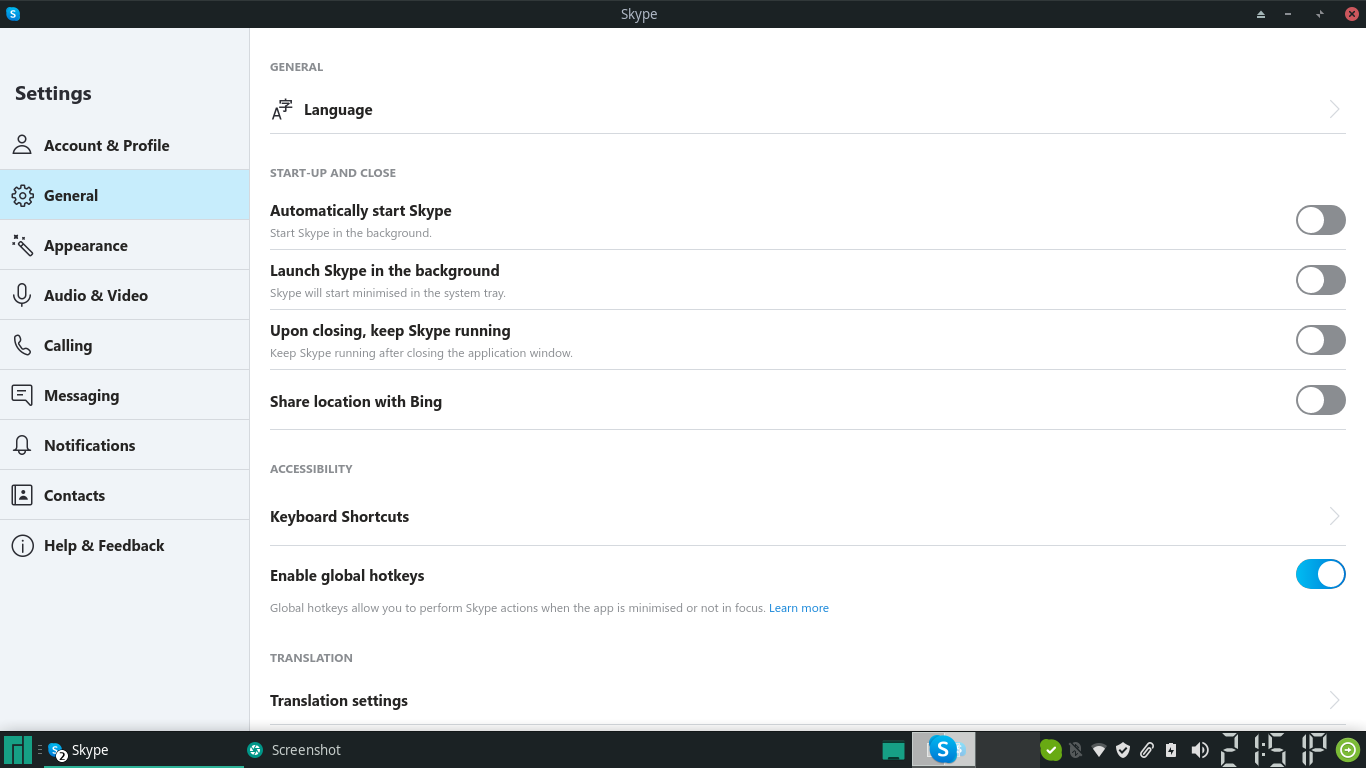
Task: Go to the Calling settings tab
Action: (124, 345)
